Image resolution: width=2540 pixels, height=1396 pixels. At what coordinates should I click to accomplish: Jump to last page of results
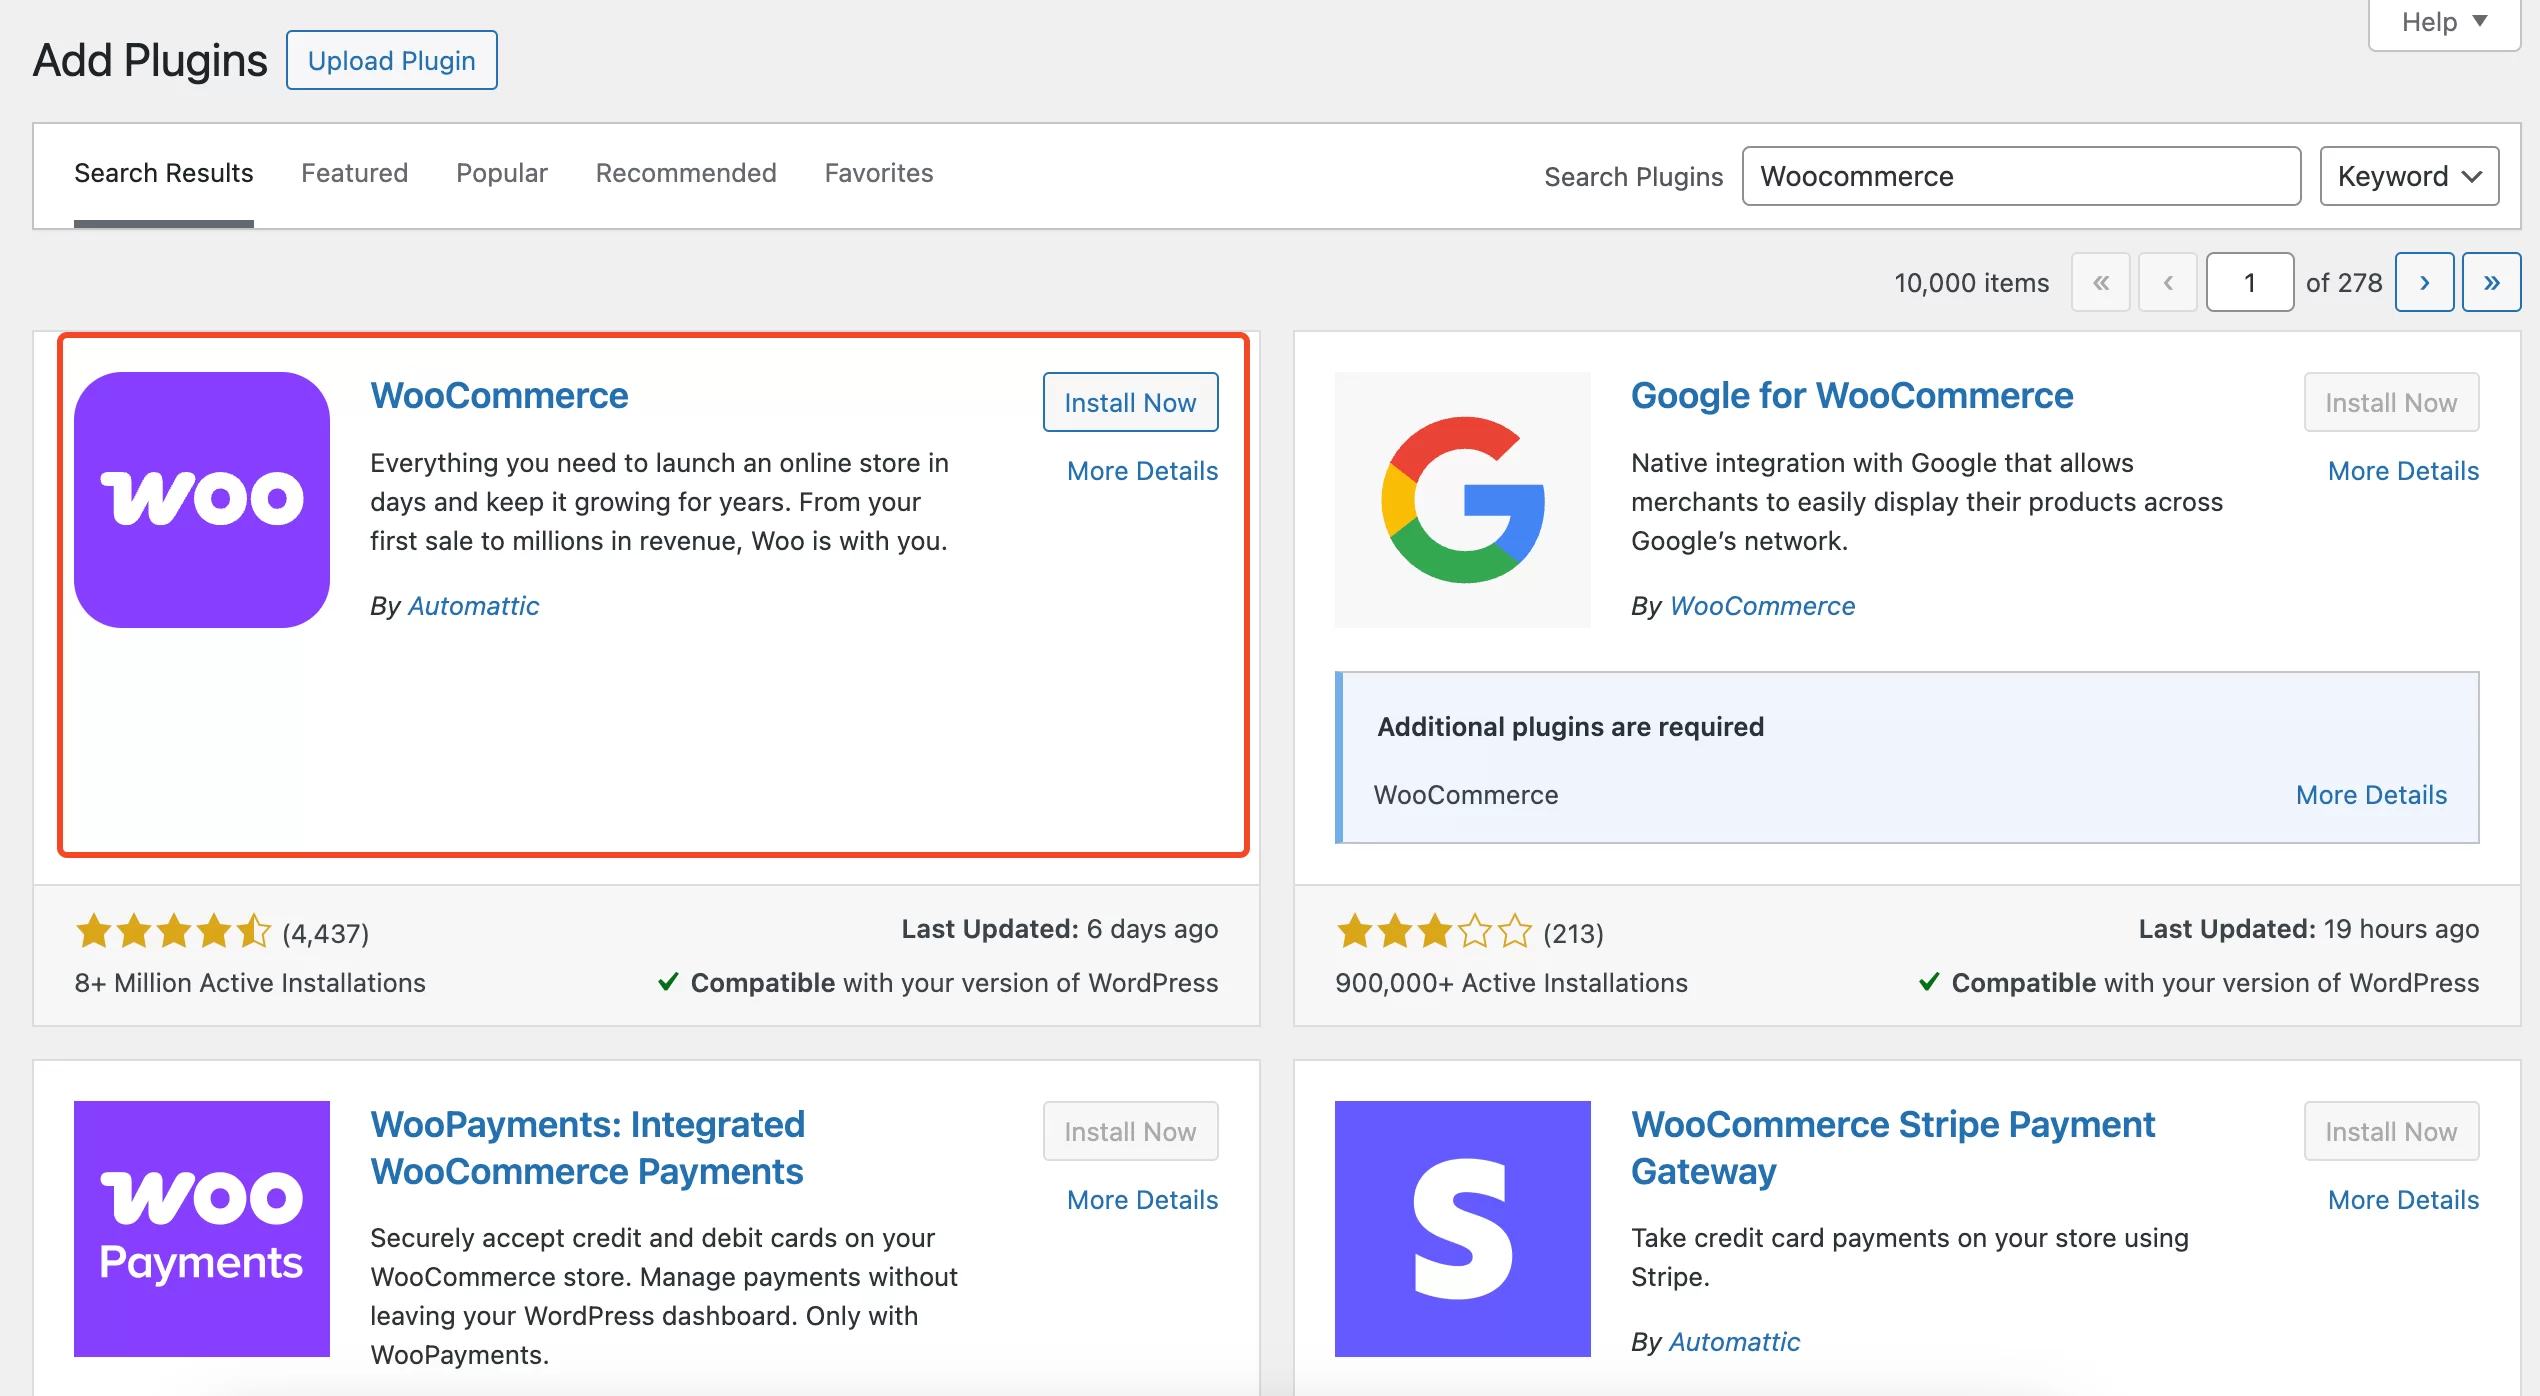click(2492, 282)
